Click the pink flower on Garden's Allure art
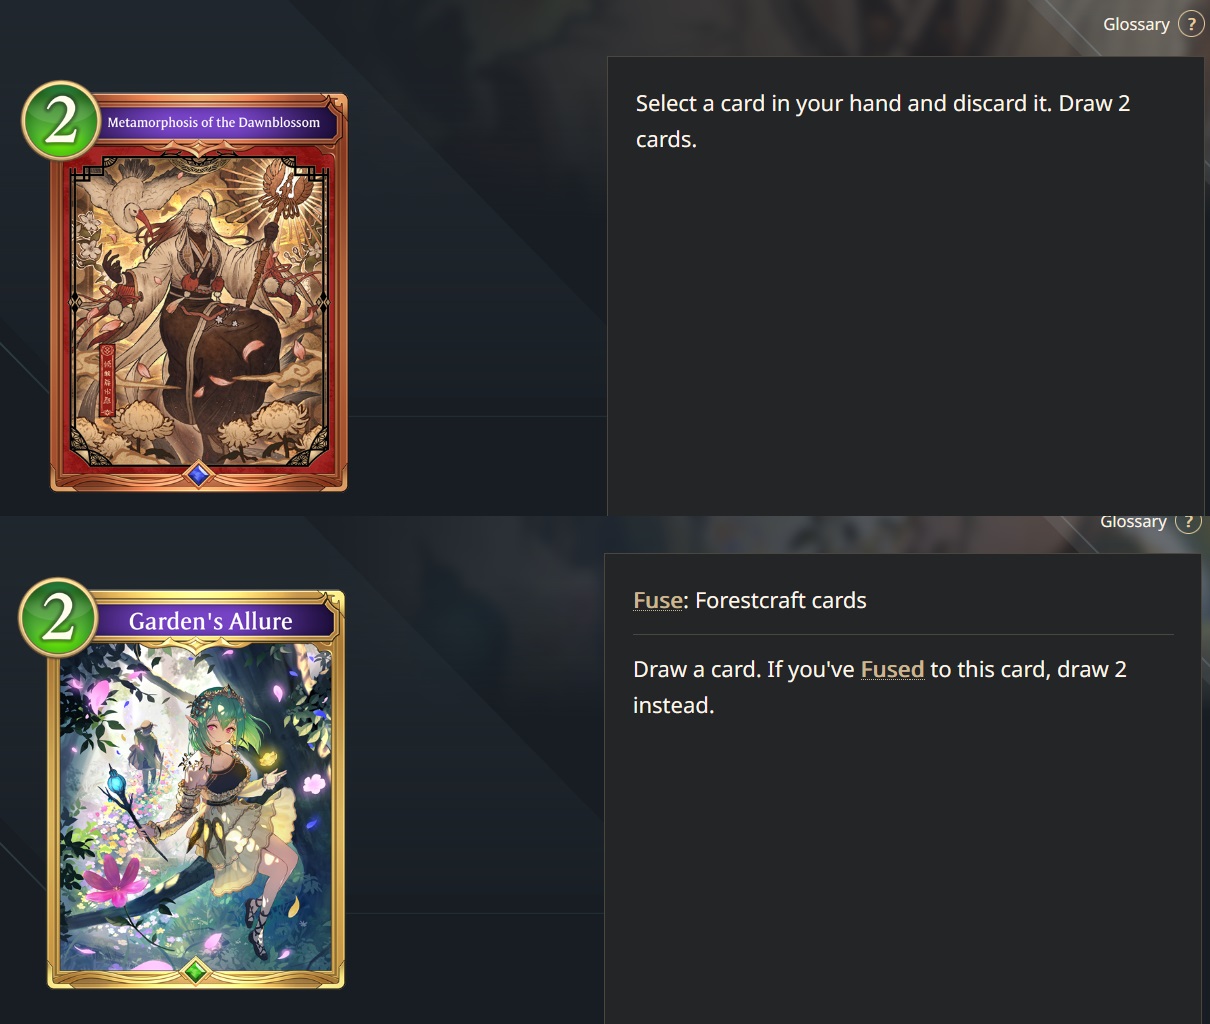The image size is (1210, 1024). click(x=112, y=879)
